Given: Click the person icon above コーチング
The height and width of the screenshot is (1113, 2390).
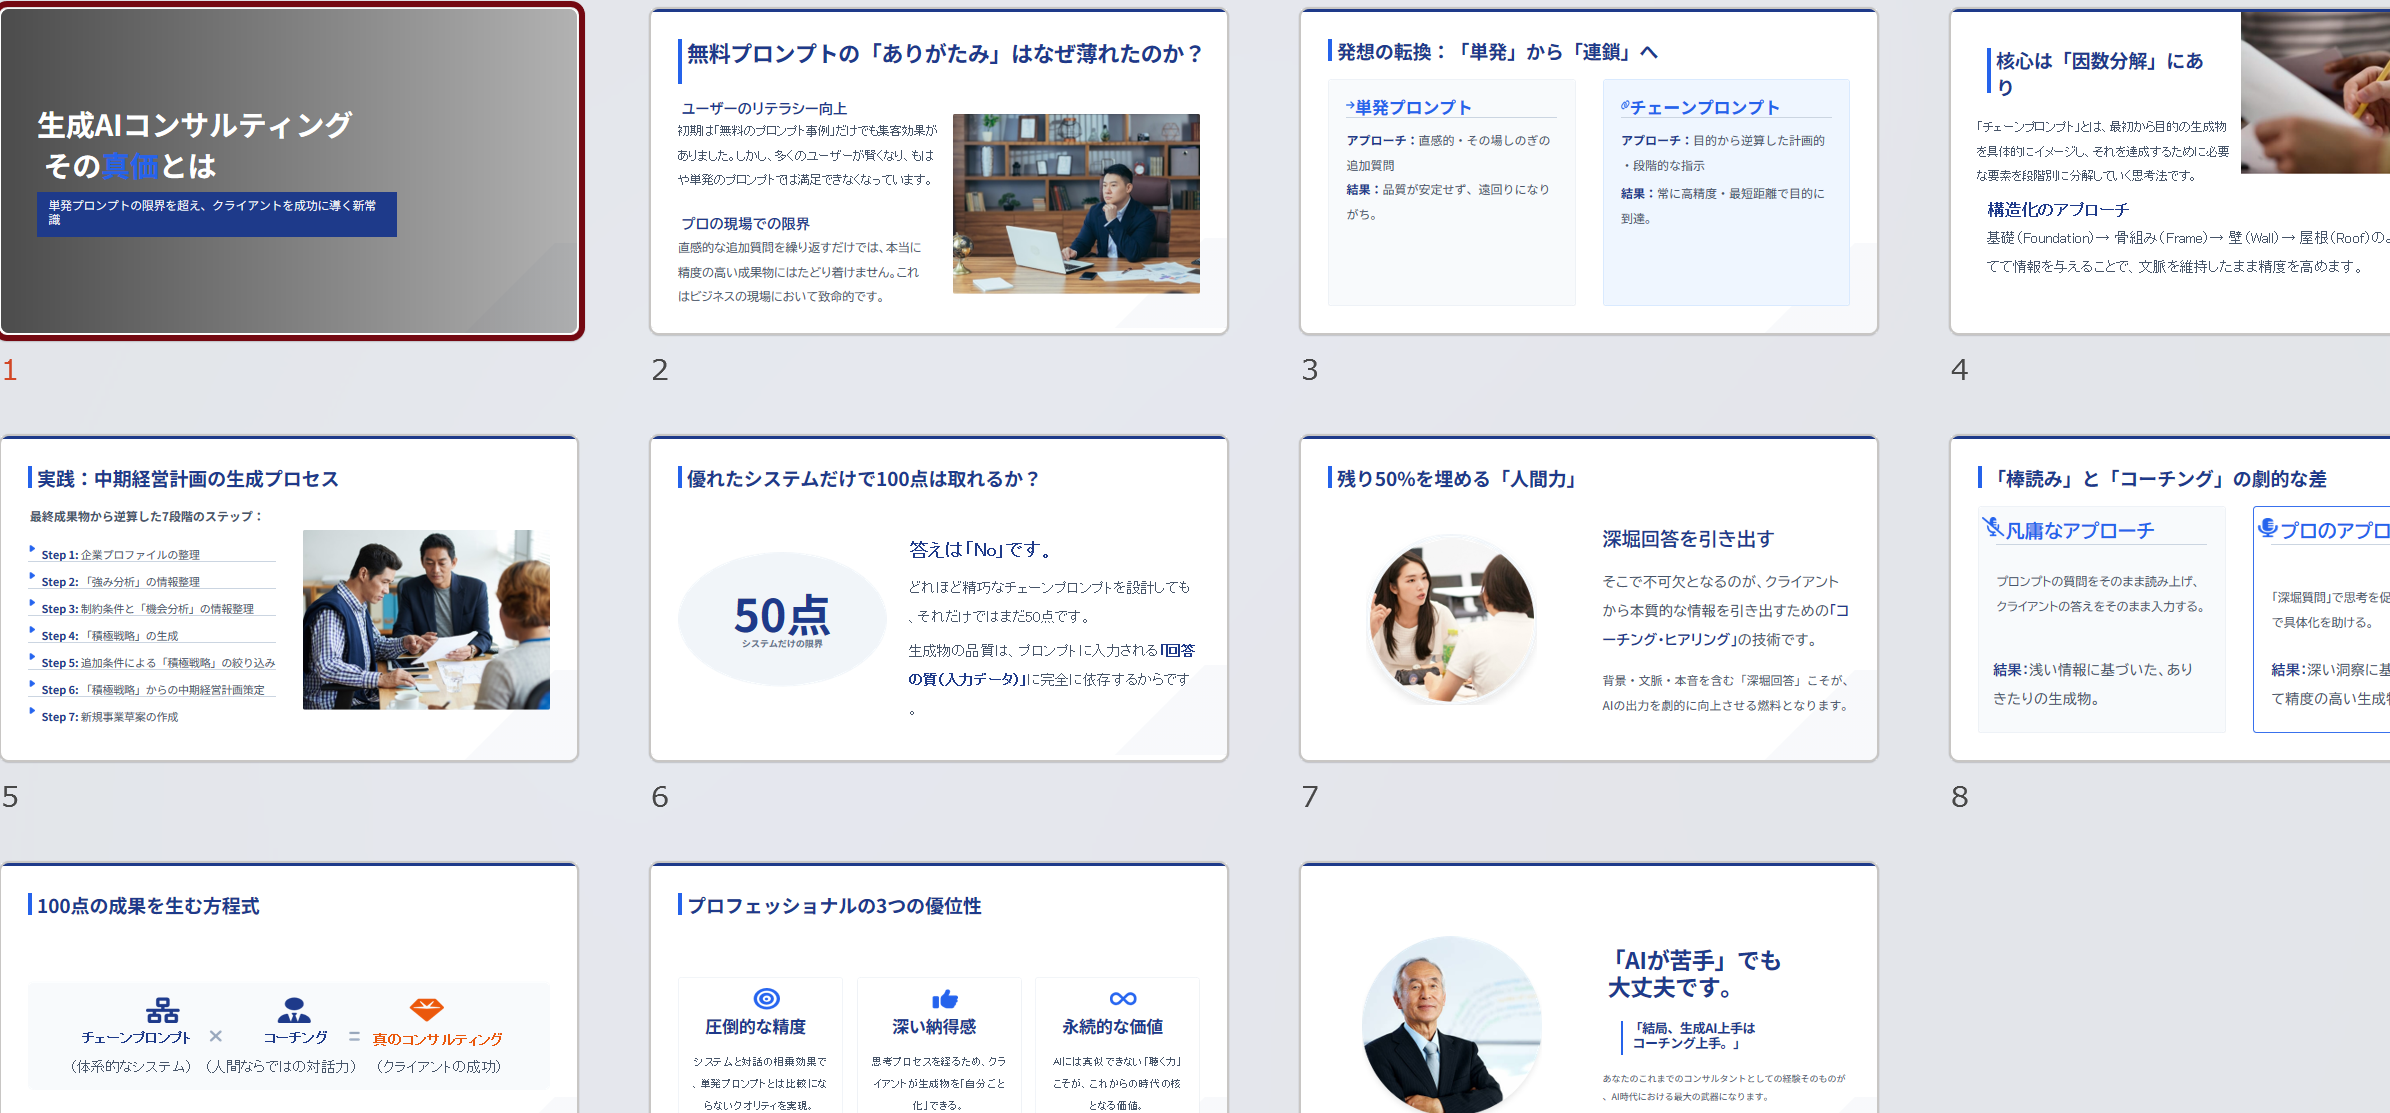Looking at the screenshot, I should tap(294, 1010).
